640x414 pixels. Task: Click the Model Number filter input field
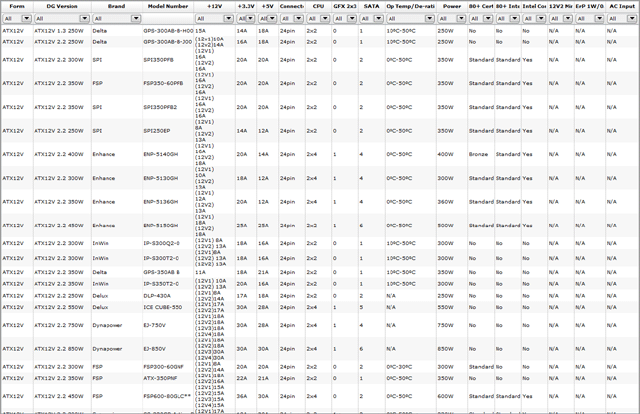click(x=168, y=18)
